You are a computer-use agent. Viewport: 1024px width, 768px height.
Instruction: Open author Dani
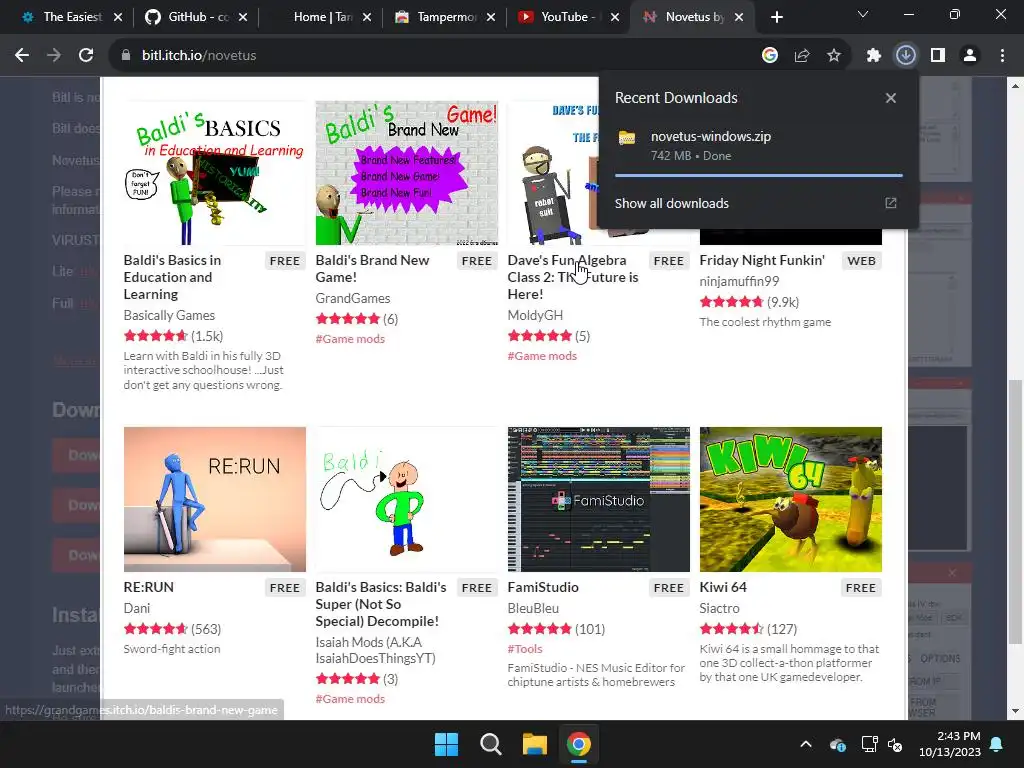click(136, 609)
